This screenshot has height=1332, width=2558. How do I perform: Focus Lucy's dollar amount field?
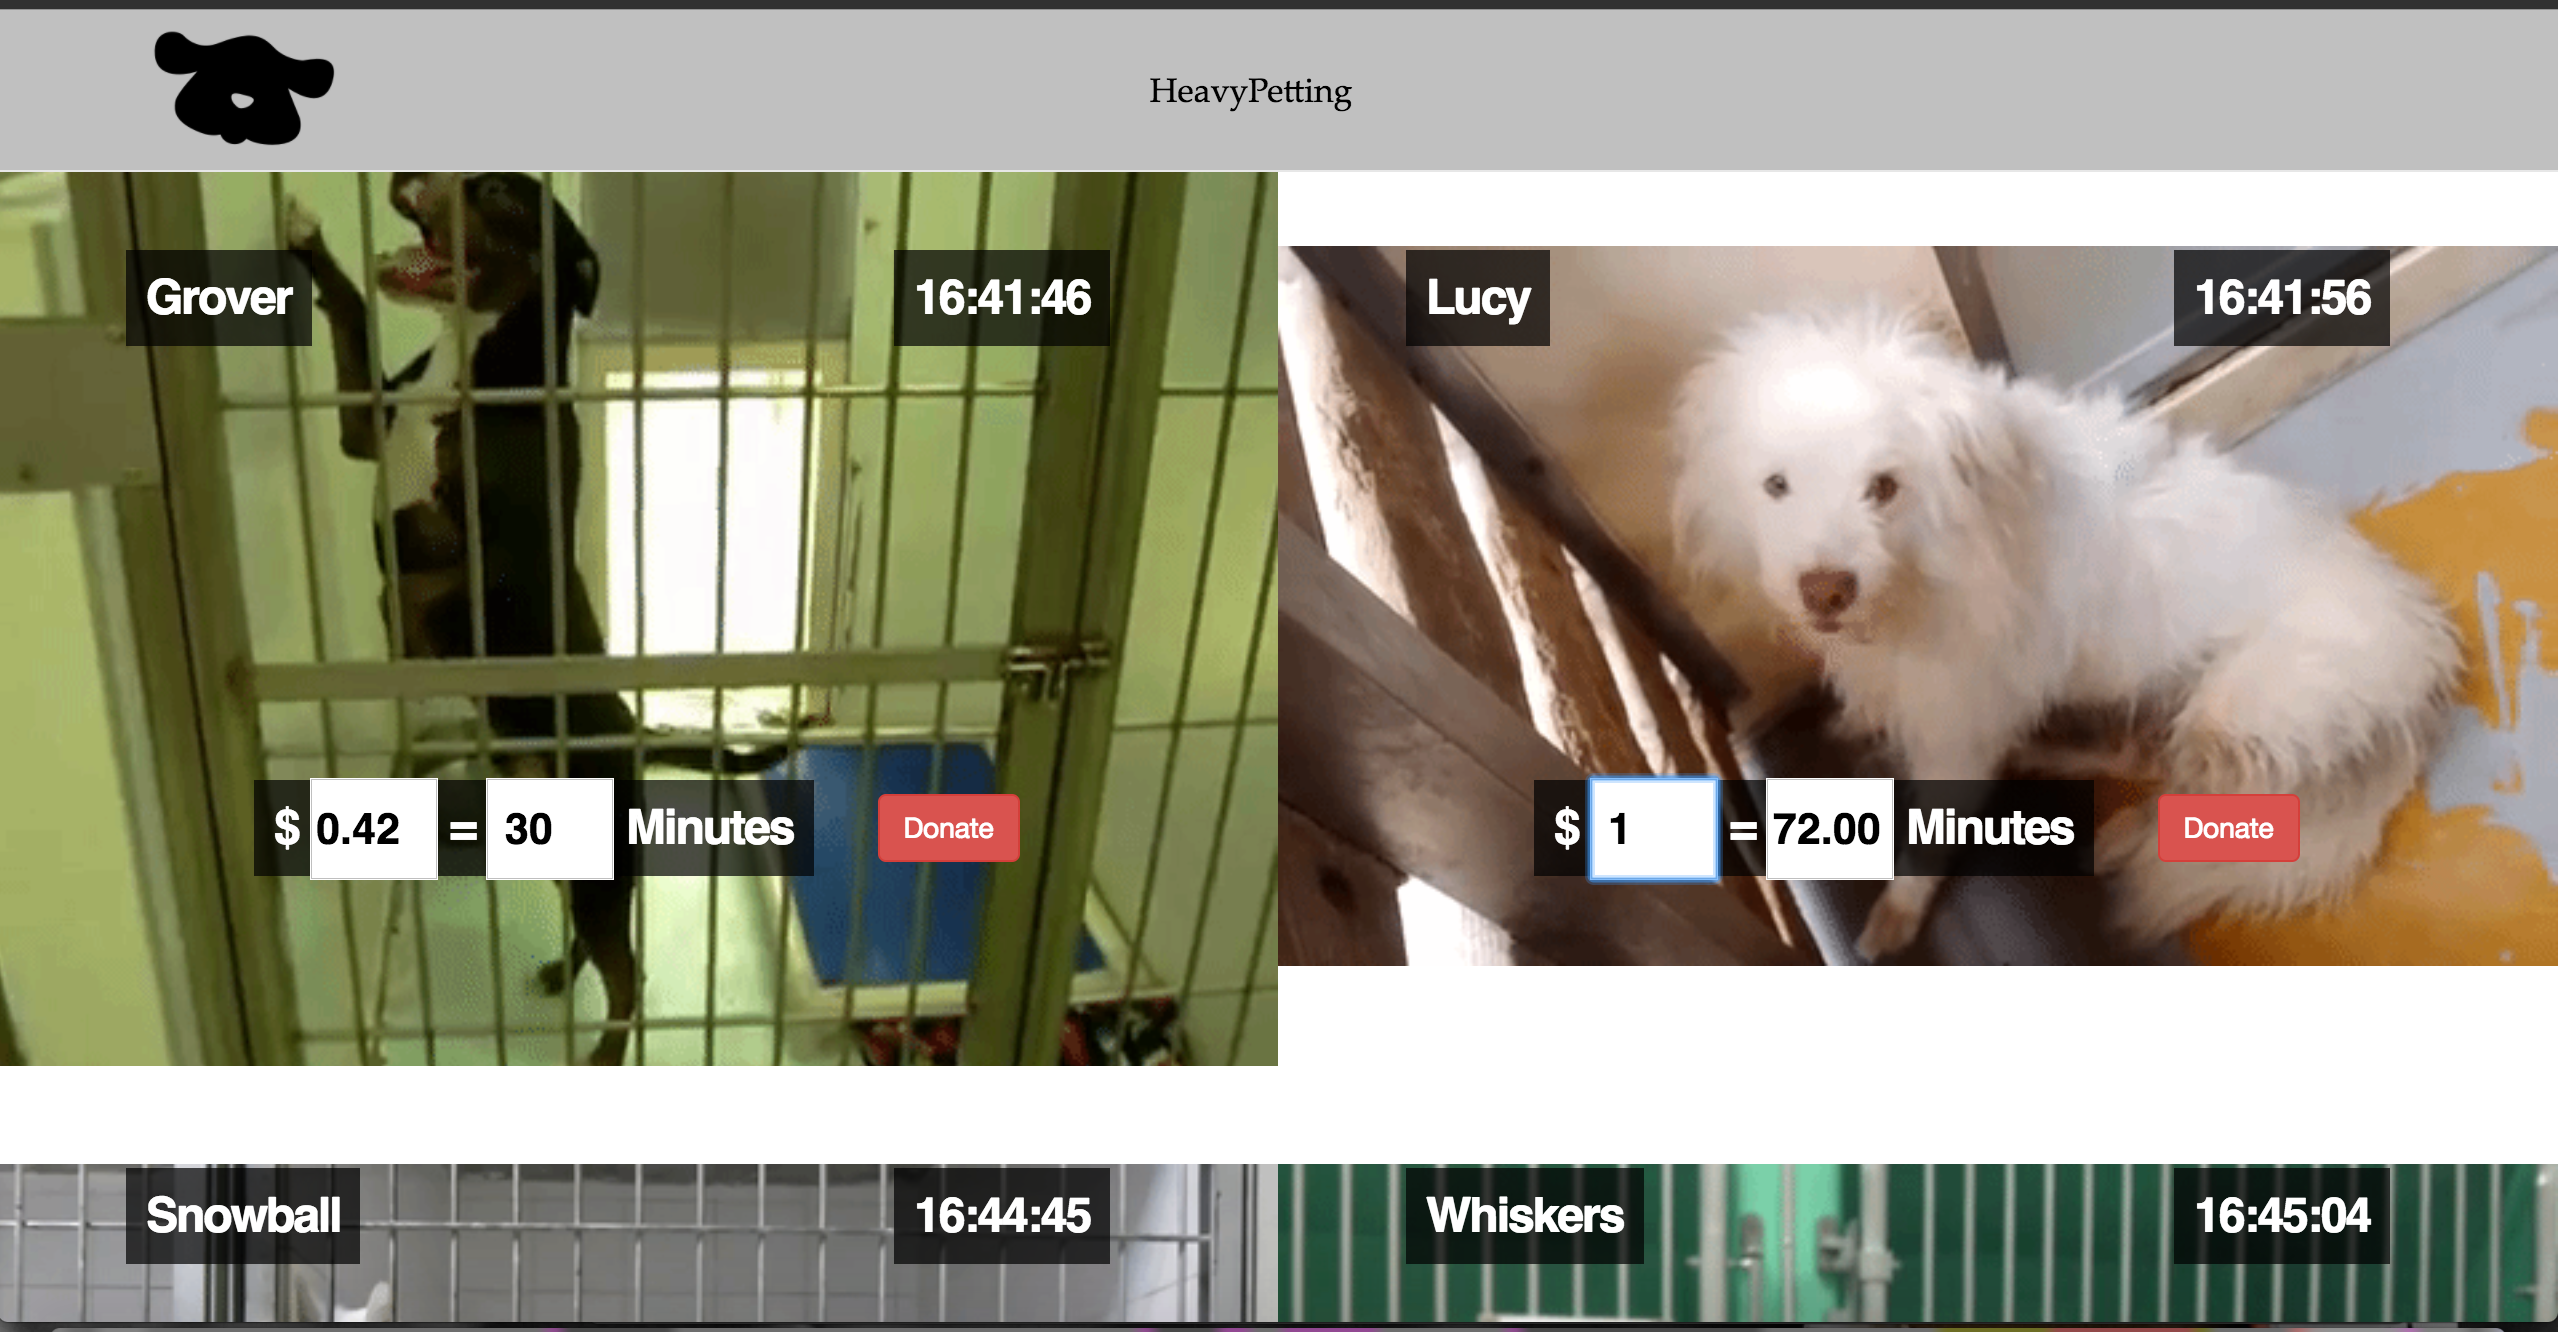click(1654, 829)
